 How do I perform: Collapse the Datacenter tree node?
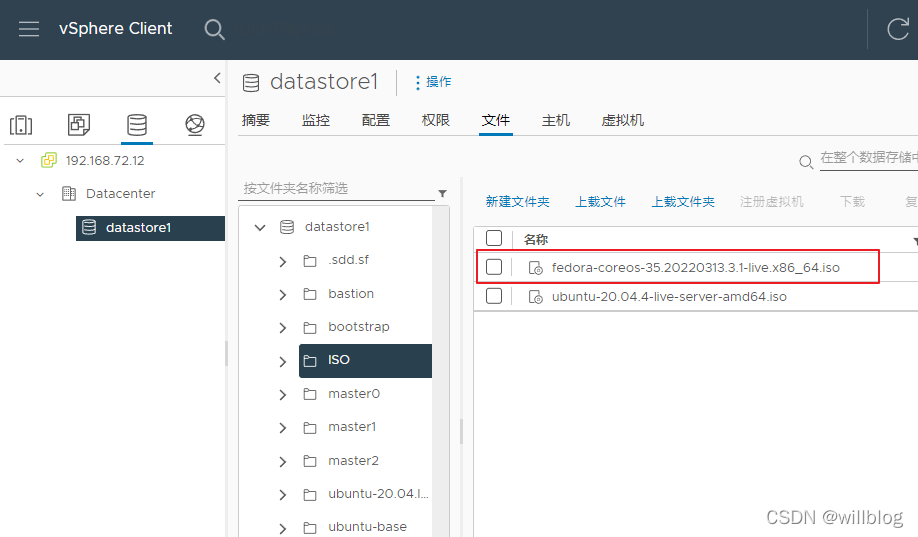(x=40, y=194)
